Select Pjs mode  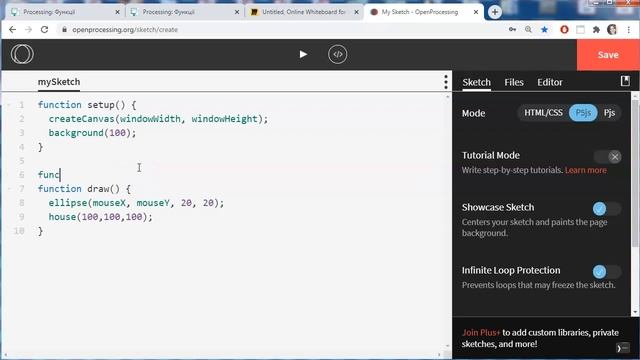(609, 113)
